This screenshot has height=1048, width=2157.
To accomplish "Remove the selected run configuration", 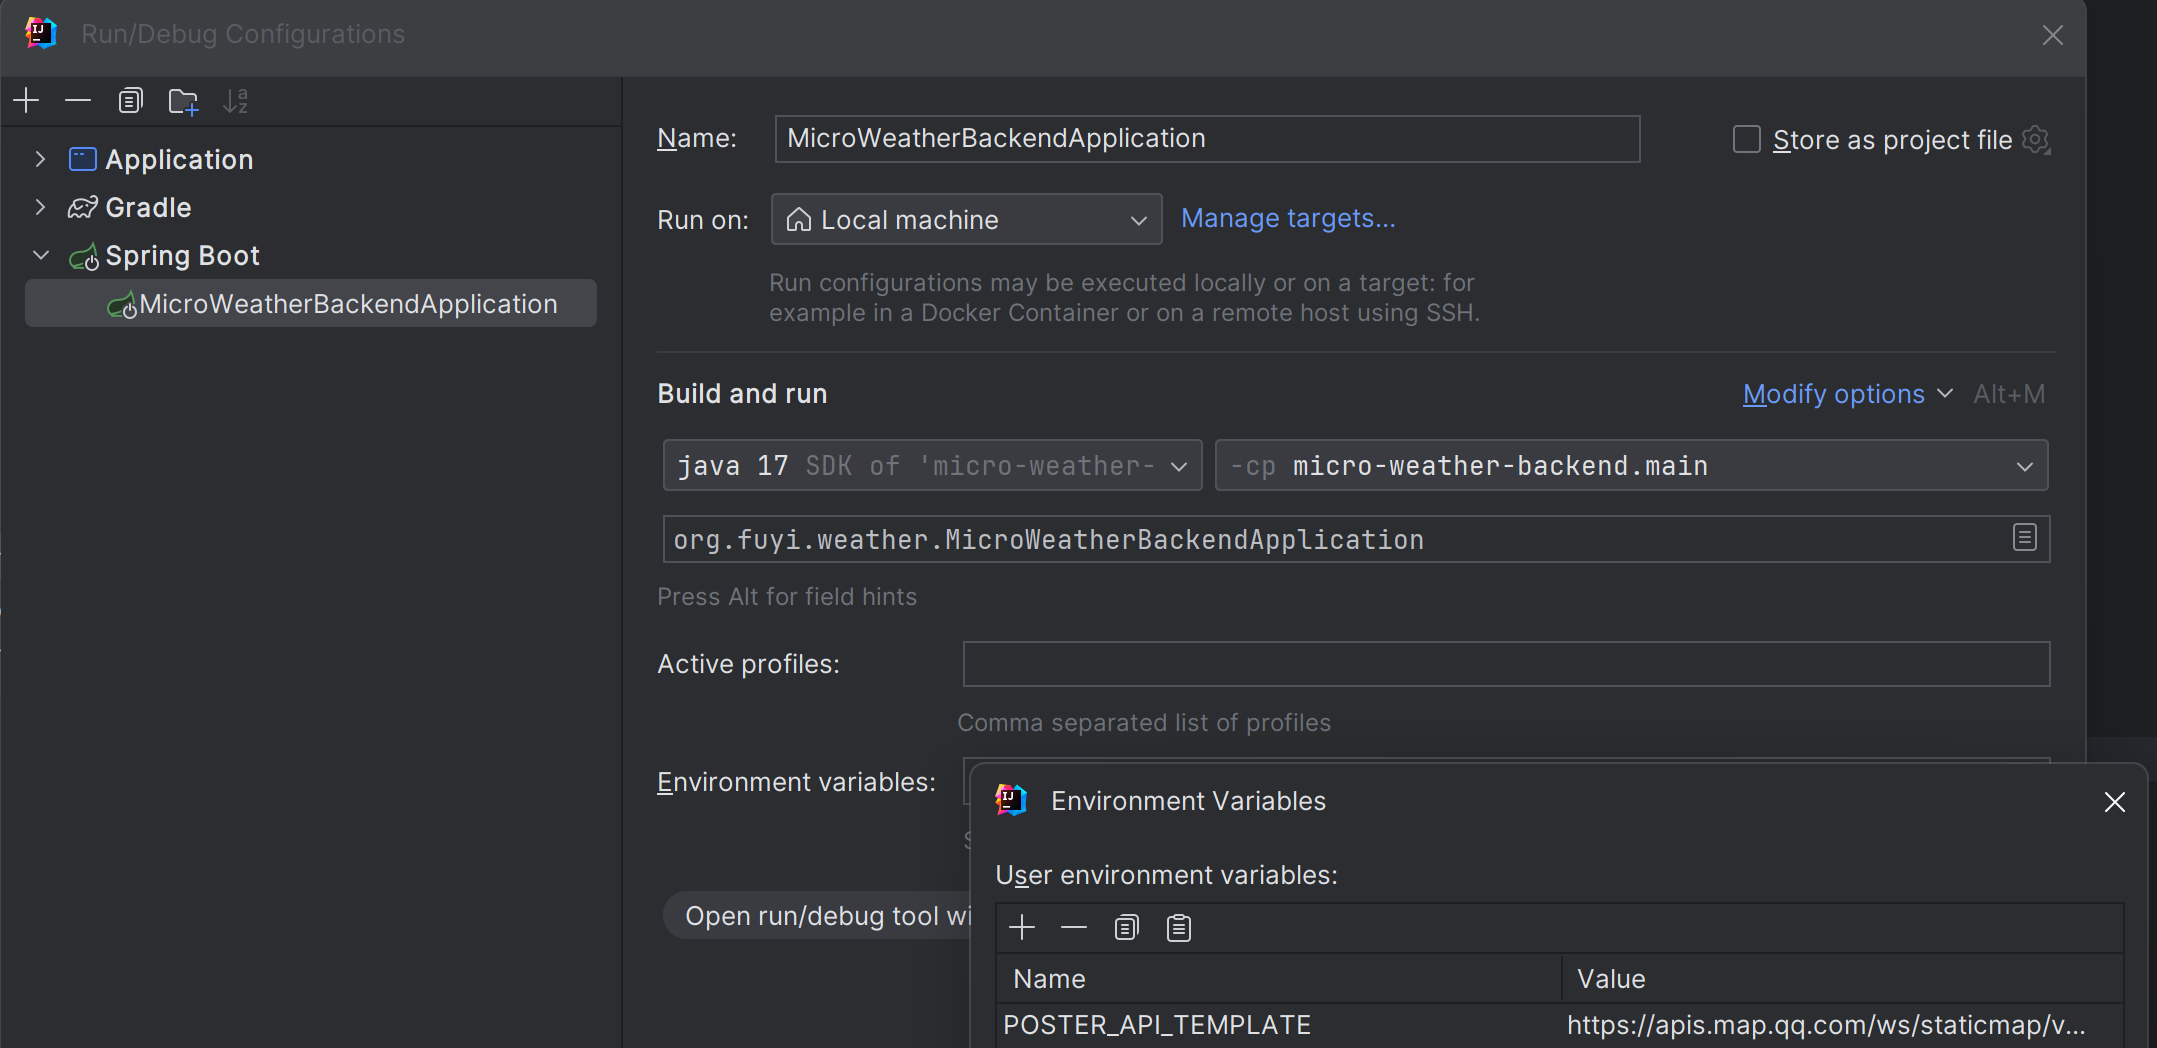I will click(x=78, y=101).
